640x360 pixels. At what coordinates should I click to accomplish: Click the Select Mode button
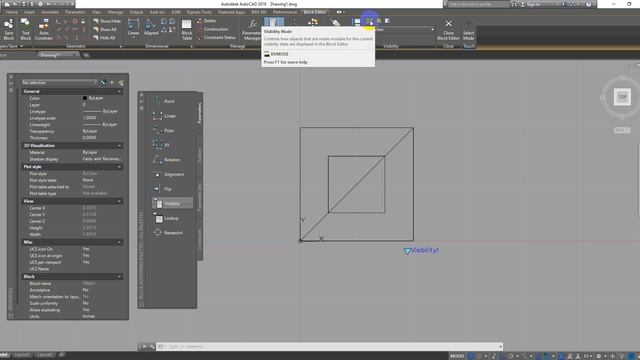tap(469, 29)
